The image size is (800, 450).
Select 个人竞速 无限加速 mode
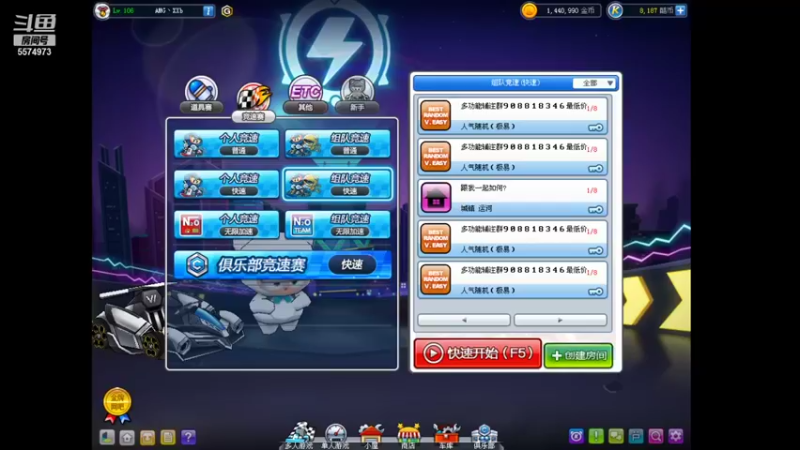point(227,224)
